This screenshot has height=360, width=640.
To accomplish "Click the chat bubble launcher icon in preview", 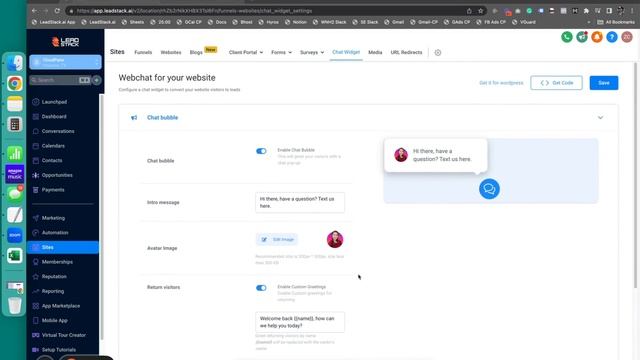I will click(x=489, y=189).
